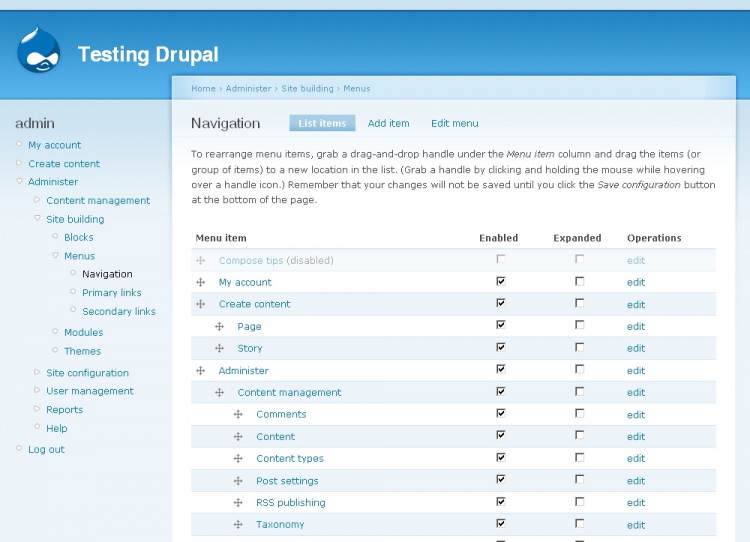Enable Expanded checkbox for Create content
The width and height of the screenshot is (750, 542).
pos(579,303)
